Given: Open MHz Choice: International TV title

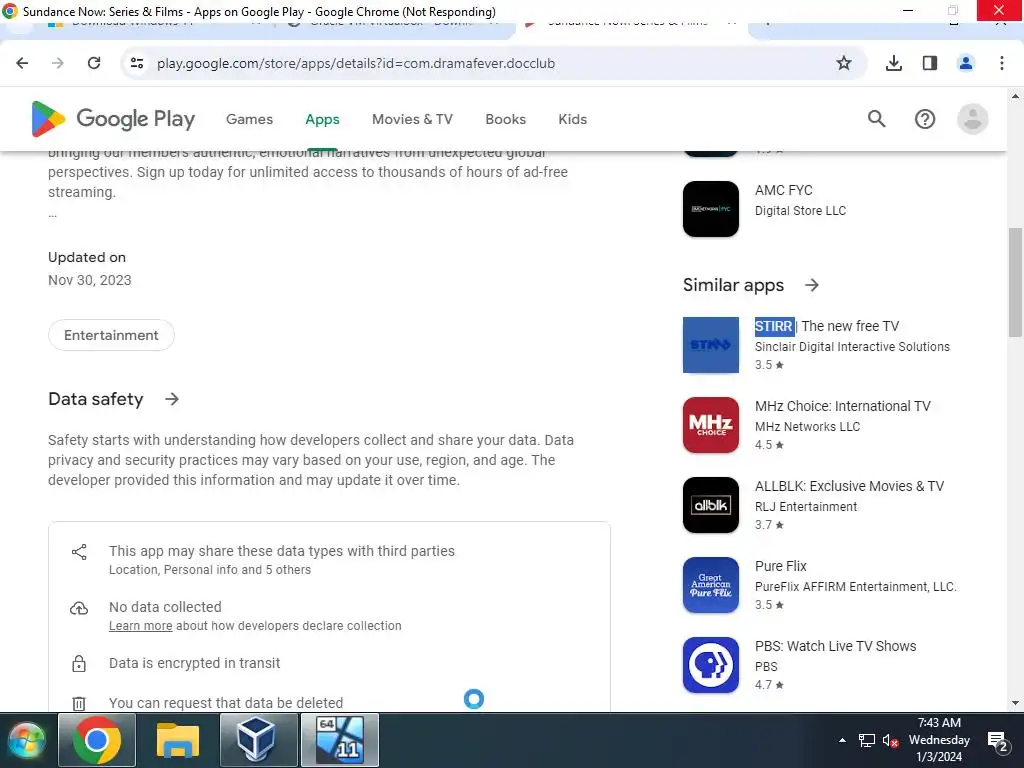Looking at the screenshot, I should (x=842, y=406).
